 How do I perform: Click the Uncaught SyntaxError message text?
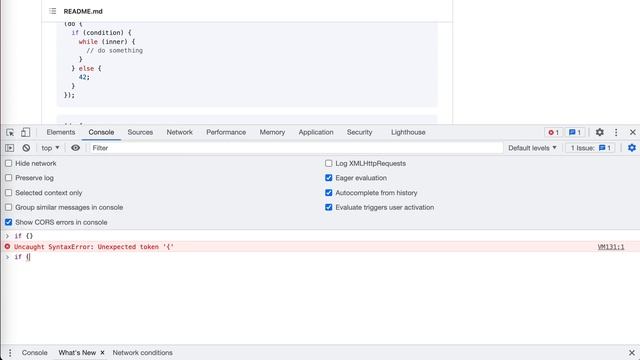94,247
